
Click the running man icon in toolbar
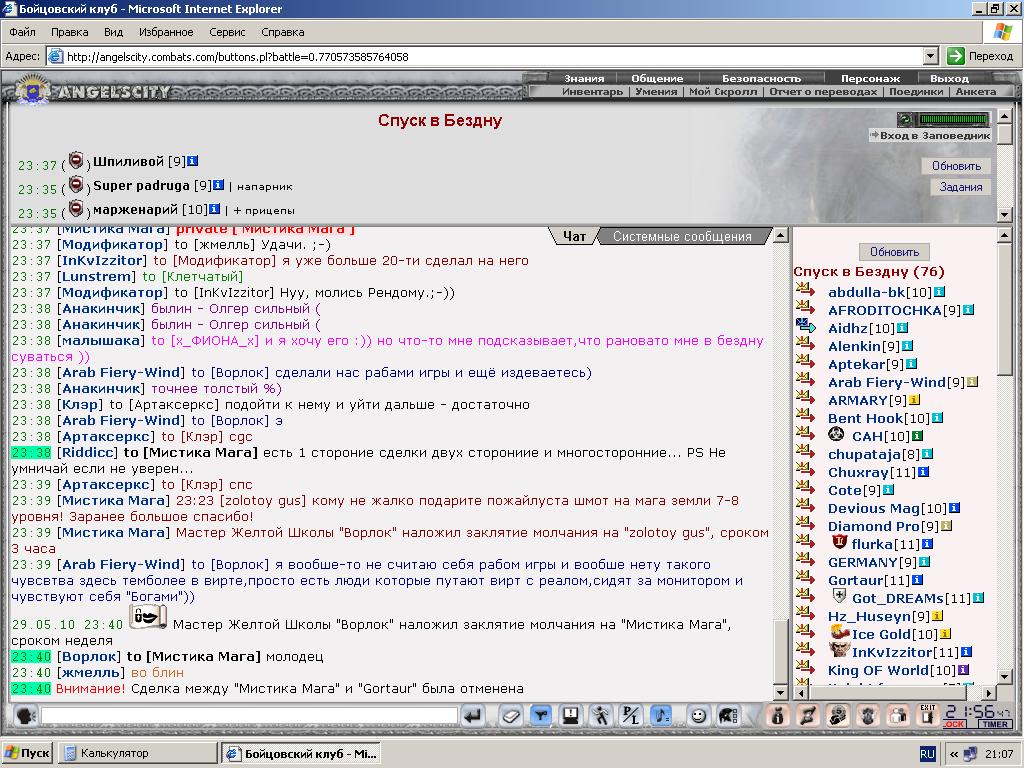pos(601,716)
